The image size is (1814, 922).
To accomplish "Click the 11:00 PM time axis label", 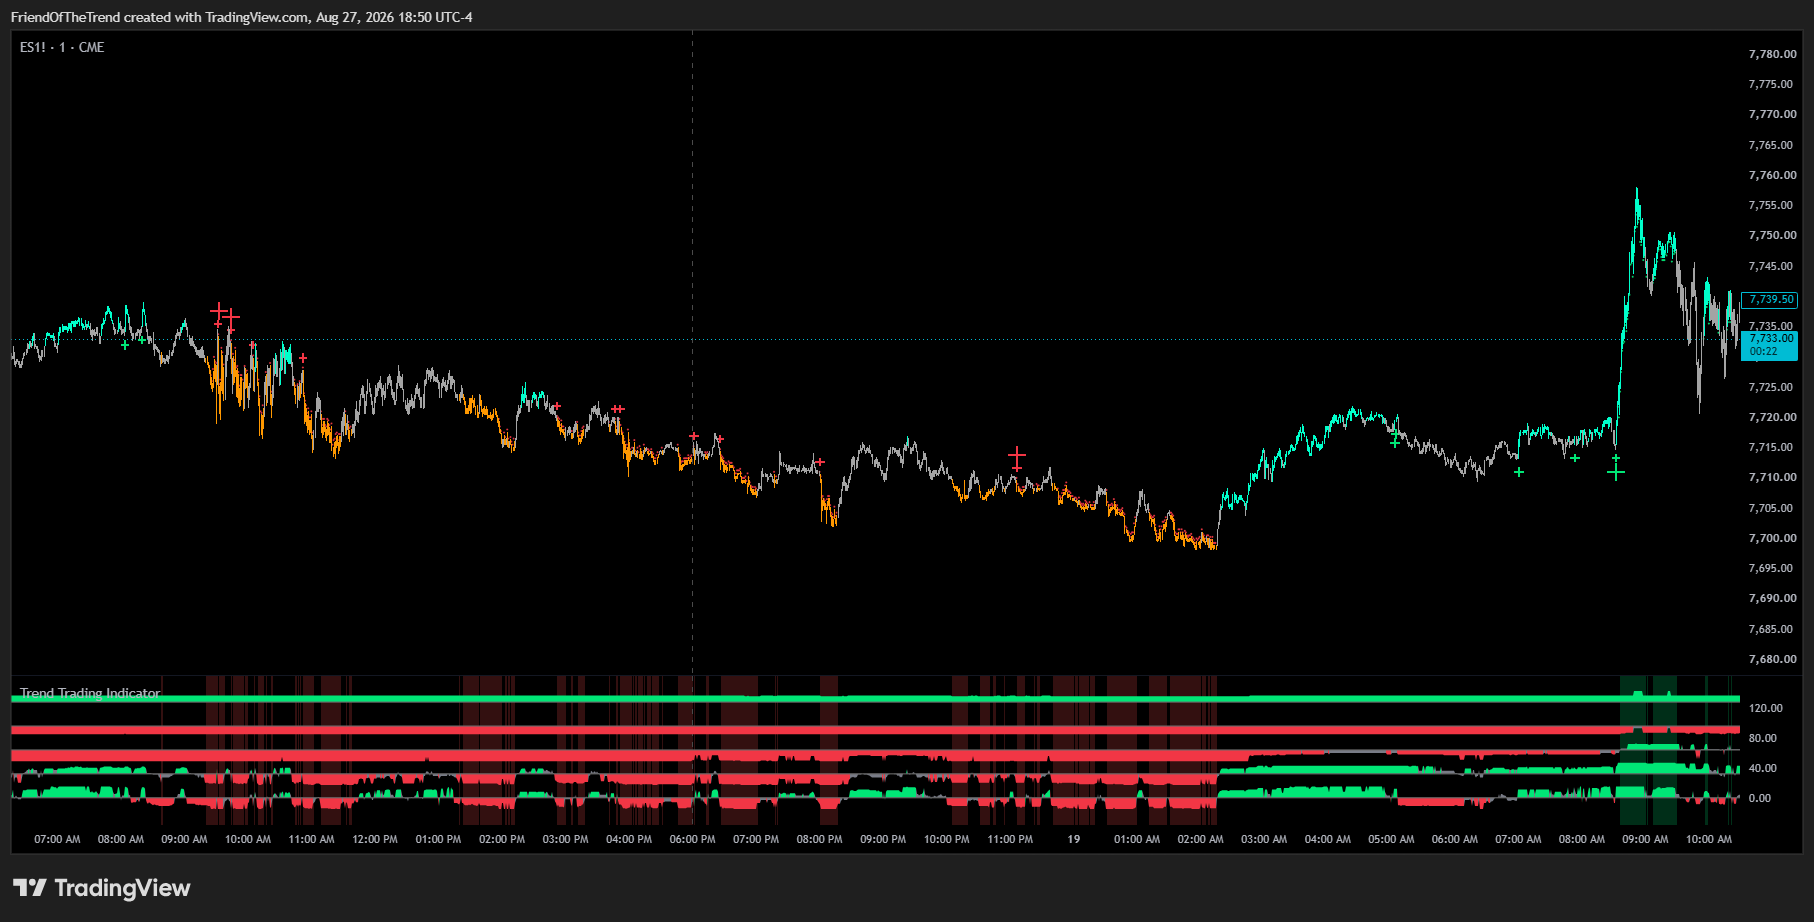I will [1010, 839].
